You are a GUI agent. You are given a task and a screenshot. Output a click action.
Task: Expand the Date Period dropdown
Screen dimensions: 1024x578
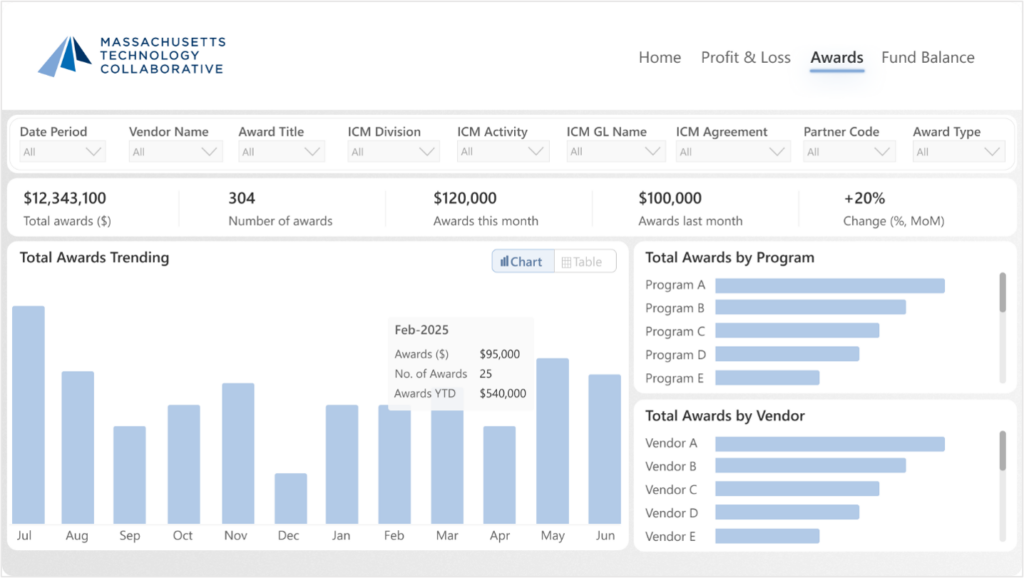(62, 152)
